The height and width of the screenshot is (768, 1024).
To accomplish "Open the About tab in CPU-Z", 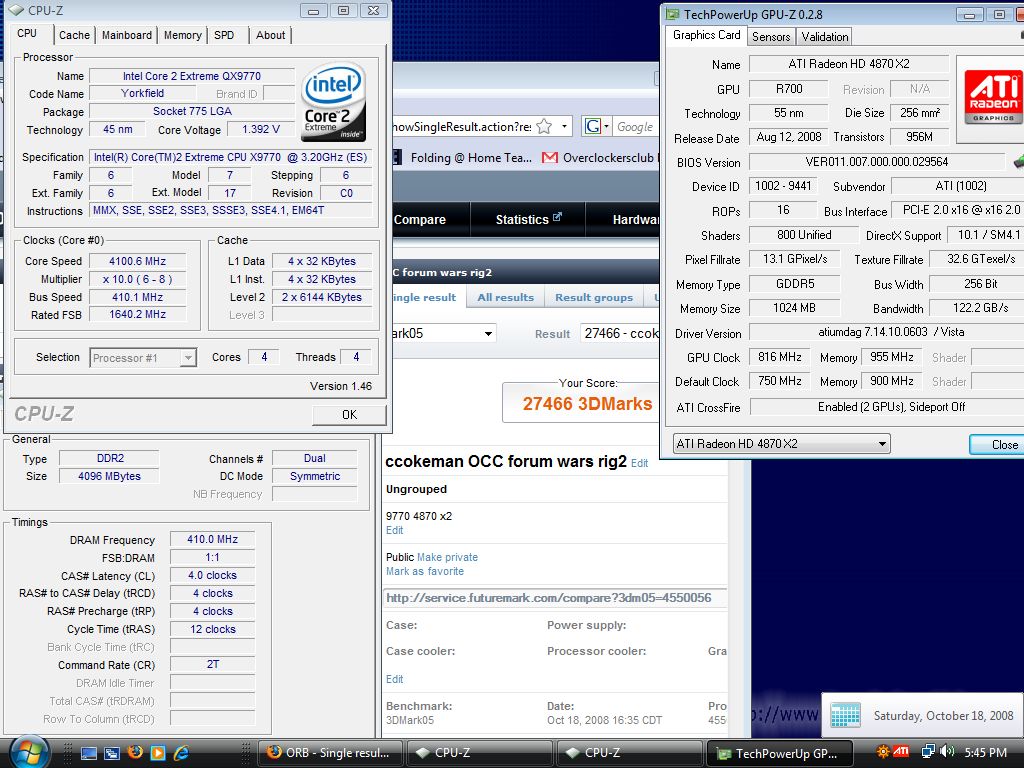I will [x=270, y=35].
